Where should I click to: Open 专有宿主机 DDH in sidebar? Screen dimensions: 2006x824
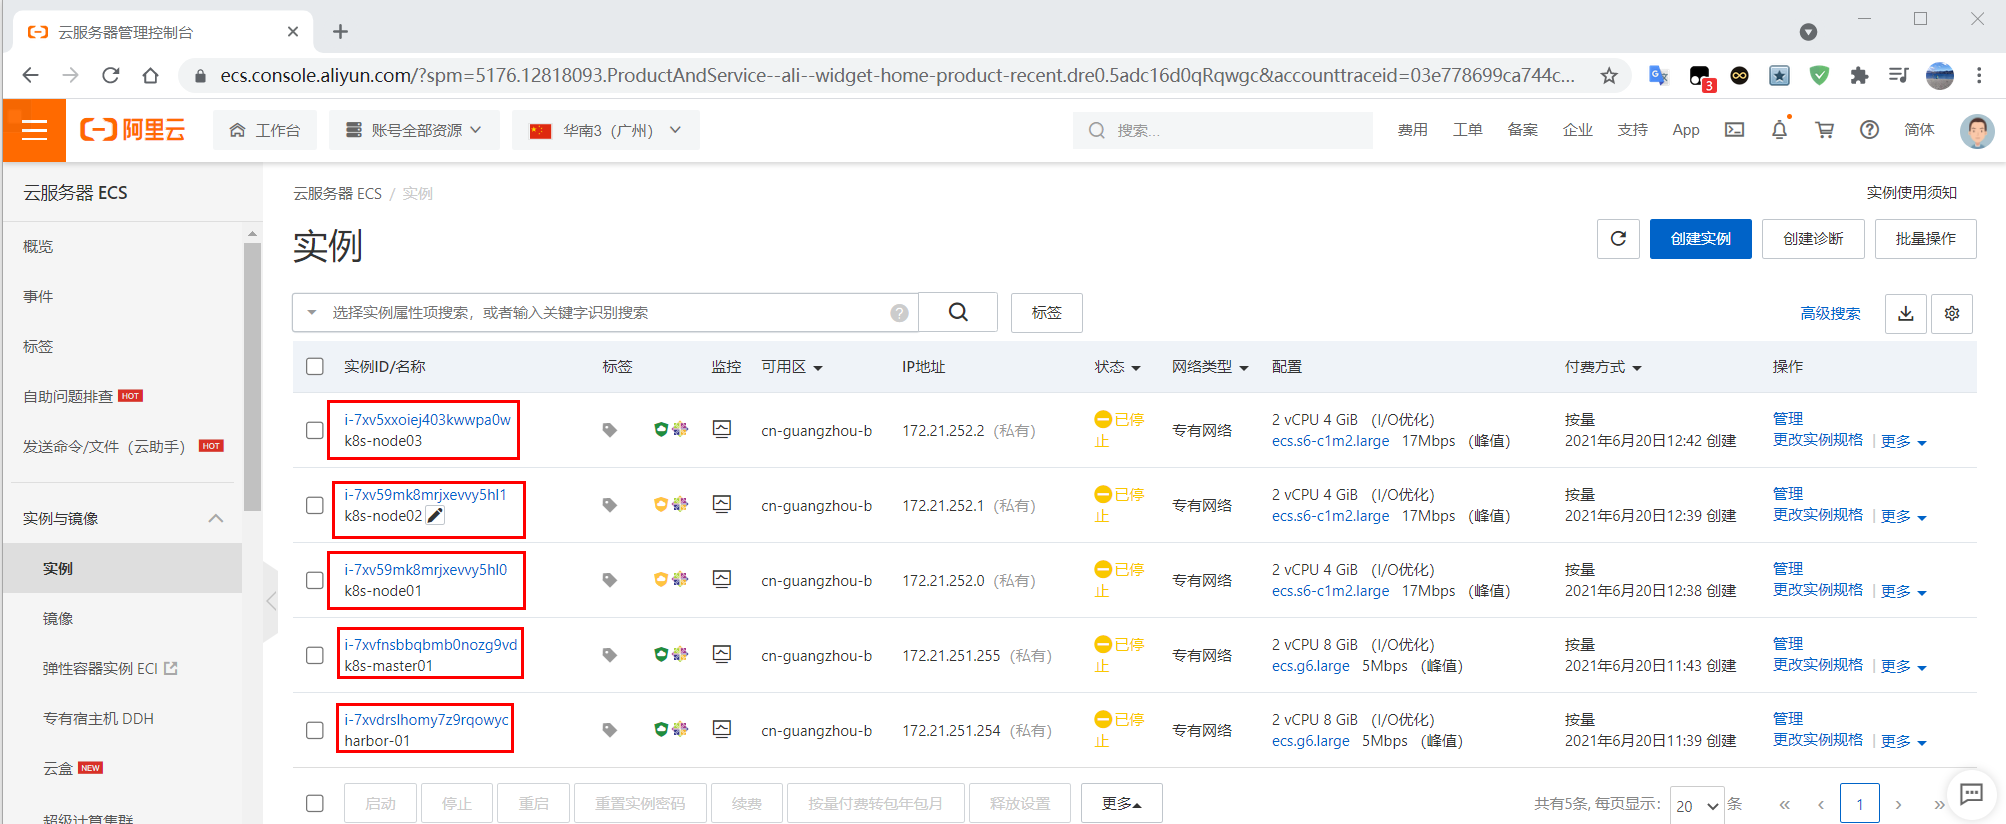pyautogui.click(x=98, y=718)
